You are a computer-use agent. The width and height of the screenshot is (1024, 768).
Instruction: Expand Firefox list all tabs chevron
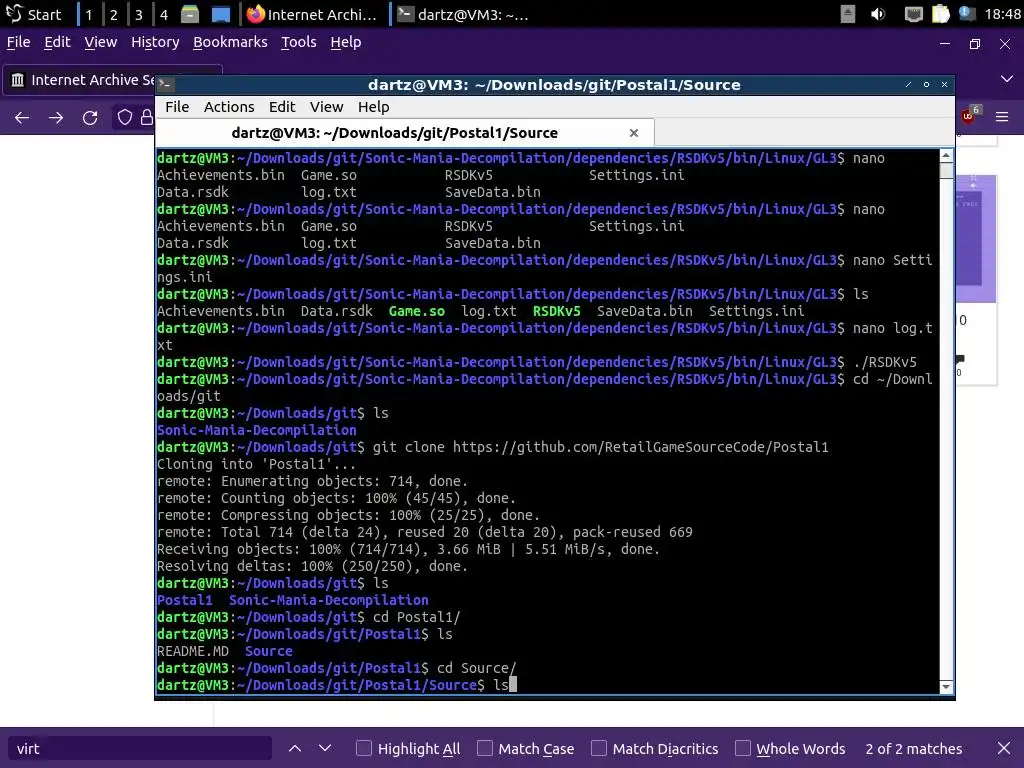tap(1006, 78)
